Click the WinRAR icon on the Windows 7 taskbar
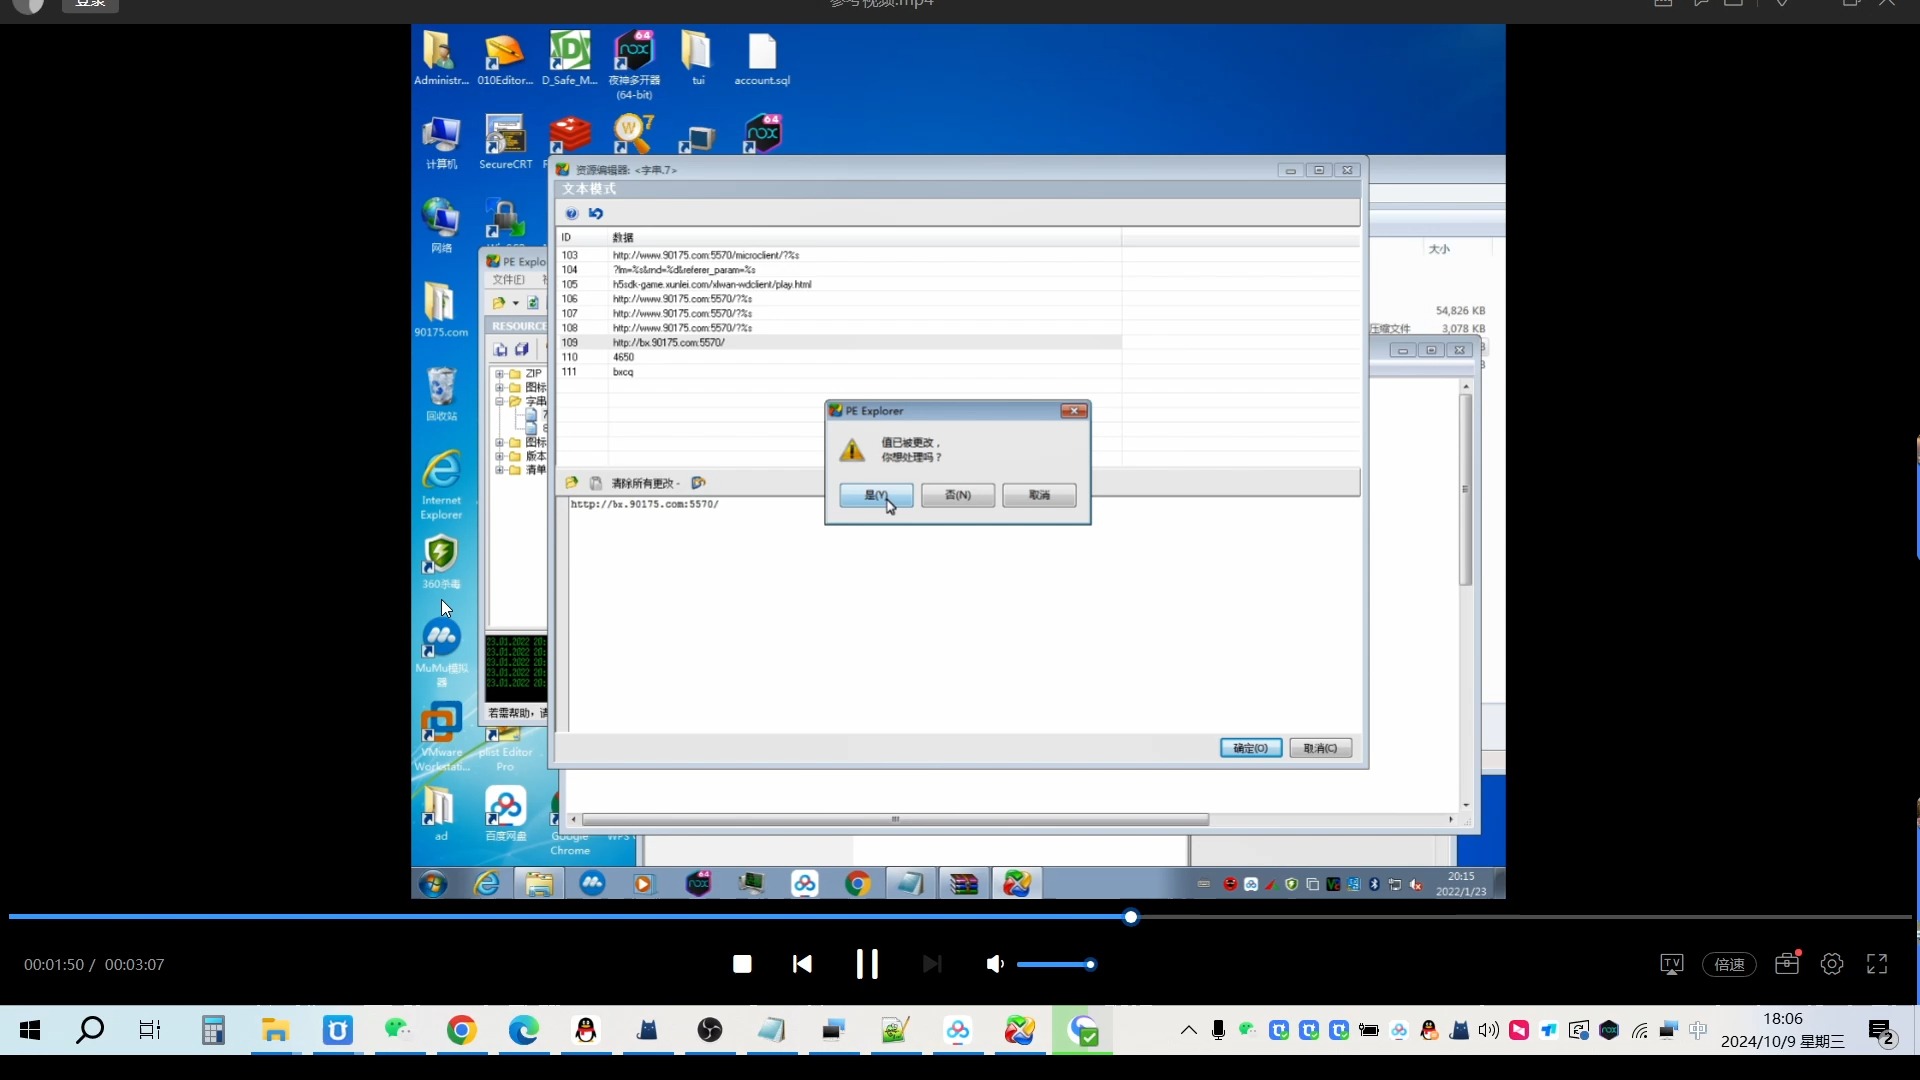The height and width of the screenshot is (1080, 1920). coord(964,884)
